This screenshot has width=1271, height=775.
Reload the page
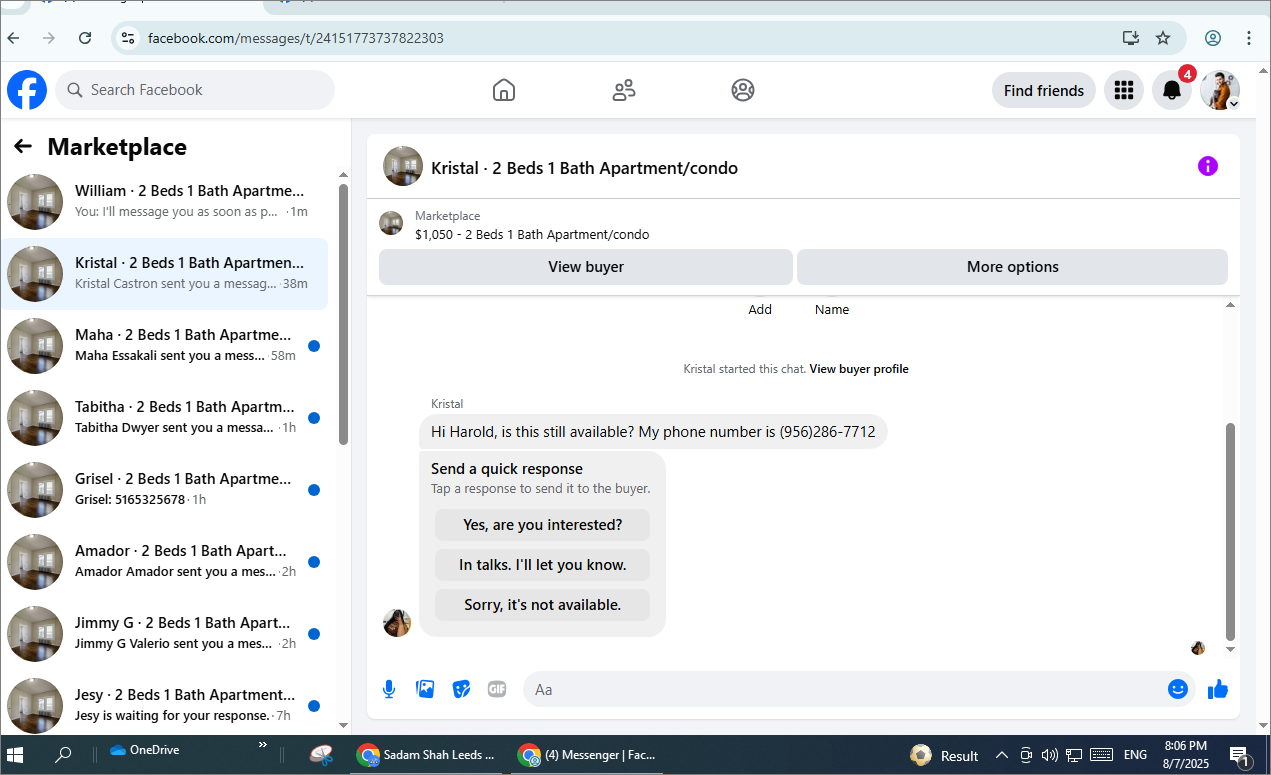click(85, 38)
